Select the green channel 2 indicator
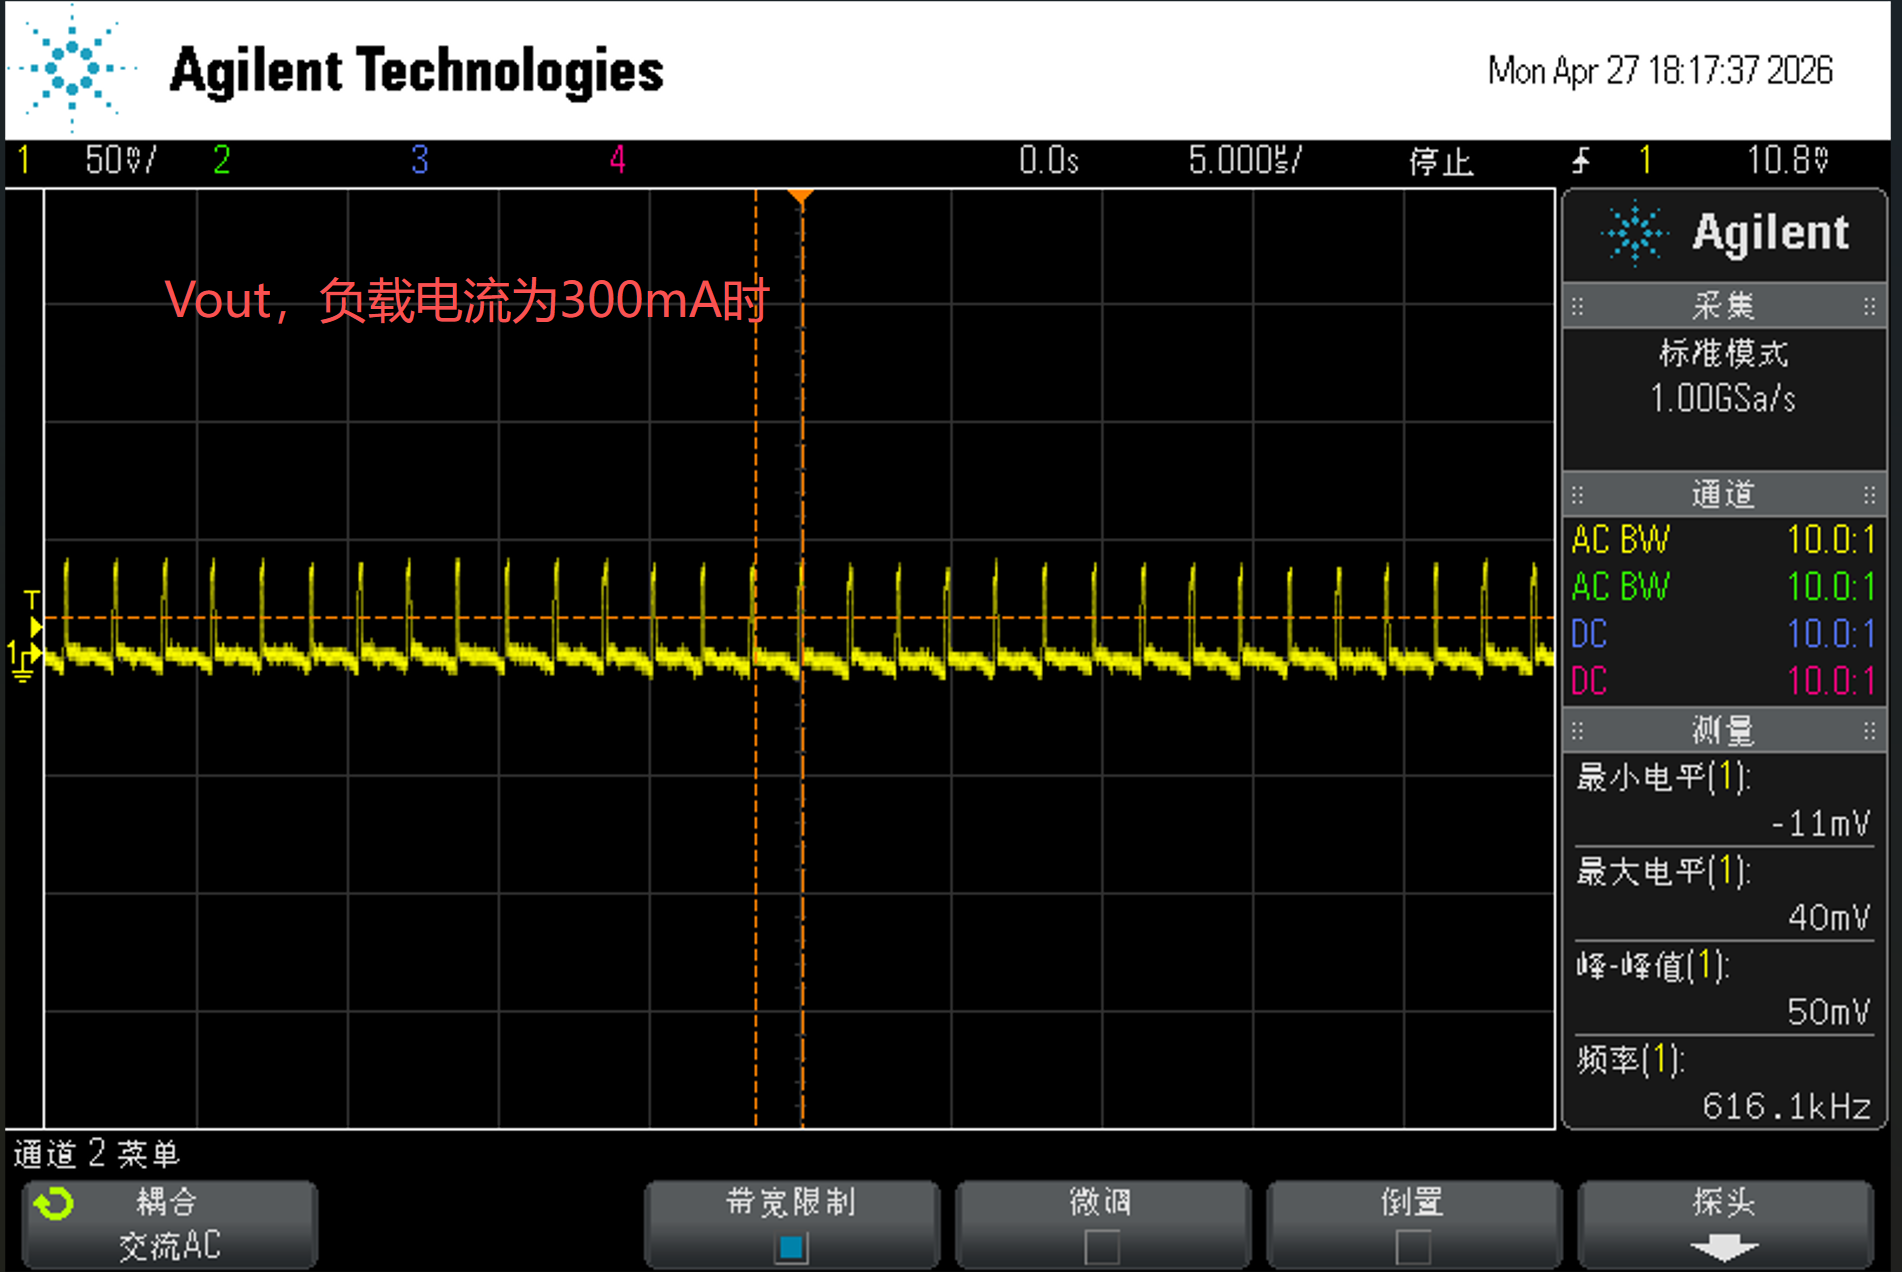Image resolution: width=1902 pixels, height=1272 pixels. click(x=221, y=160)
